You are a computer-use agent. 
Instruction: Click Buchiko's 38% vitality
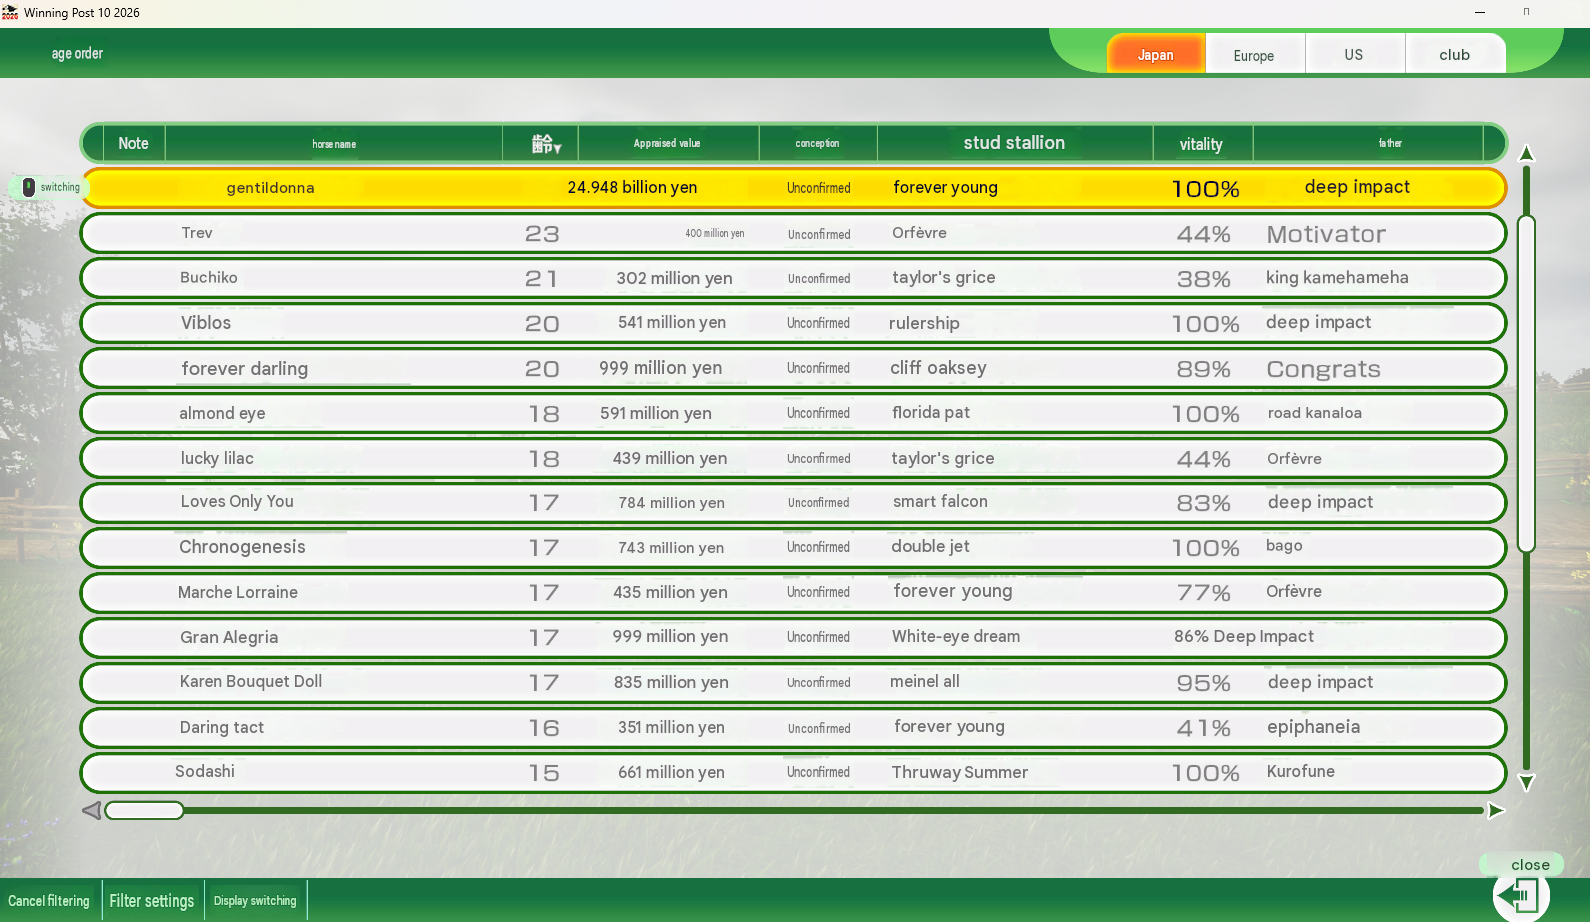pos(1203,279)
